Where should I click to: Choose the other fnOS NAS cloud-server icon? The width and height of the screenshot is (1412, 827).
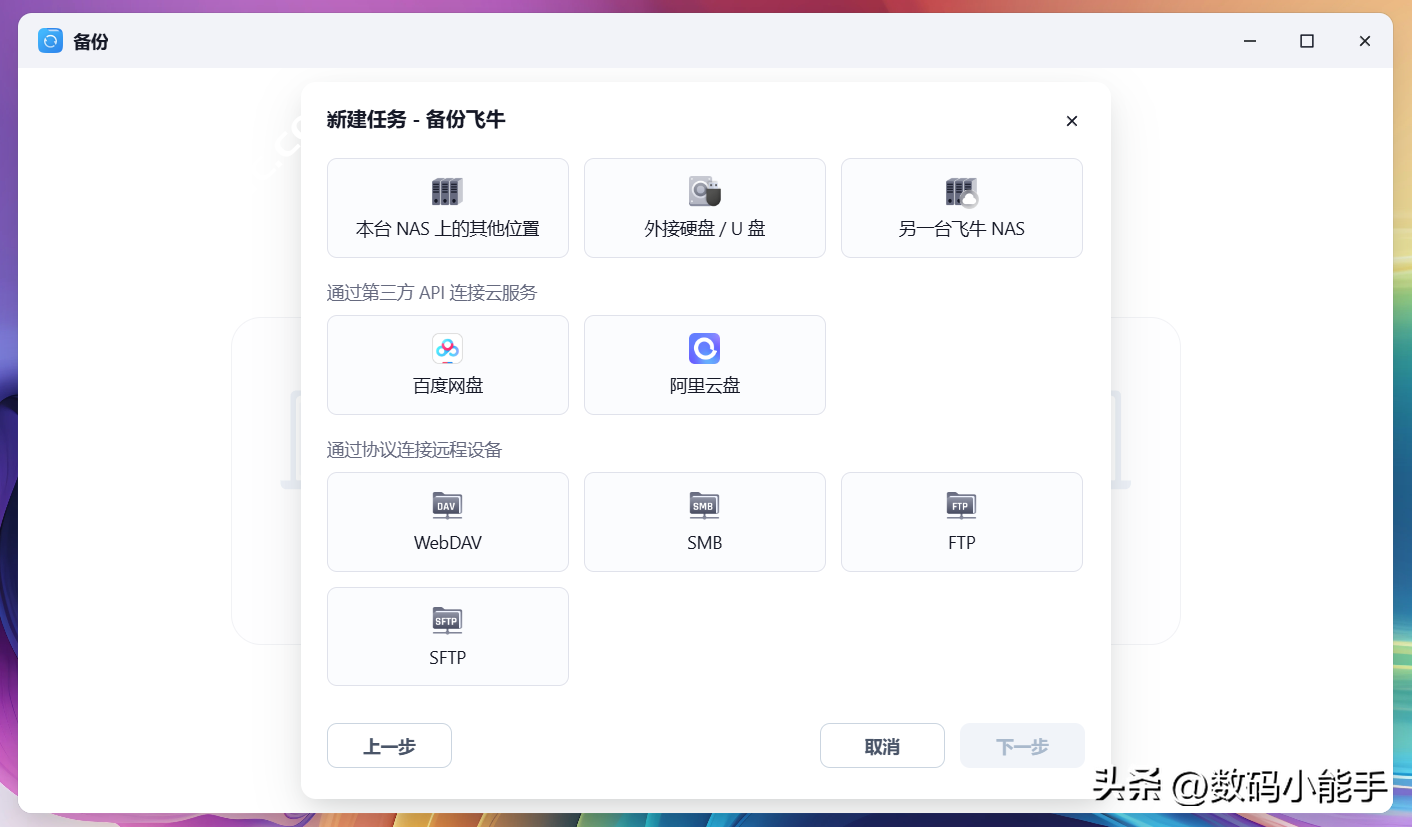click(961, 192)
